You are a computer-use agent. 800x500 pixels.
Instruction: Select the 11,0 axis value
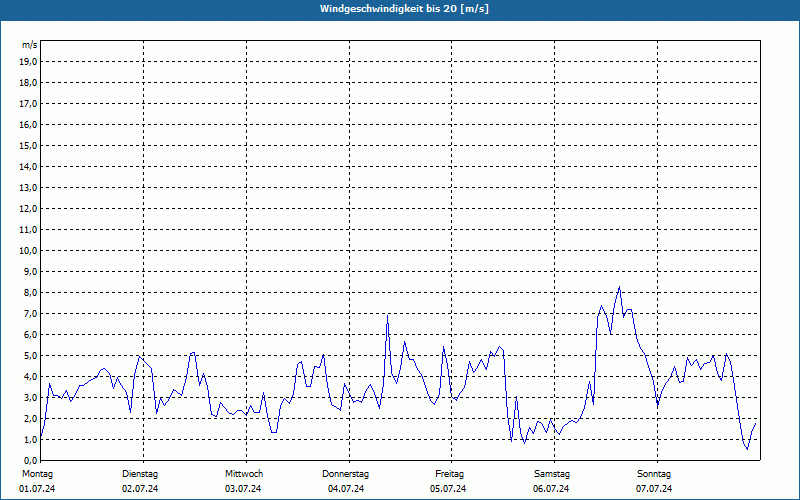point(28,230)
